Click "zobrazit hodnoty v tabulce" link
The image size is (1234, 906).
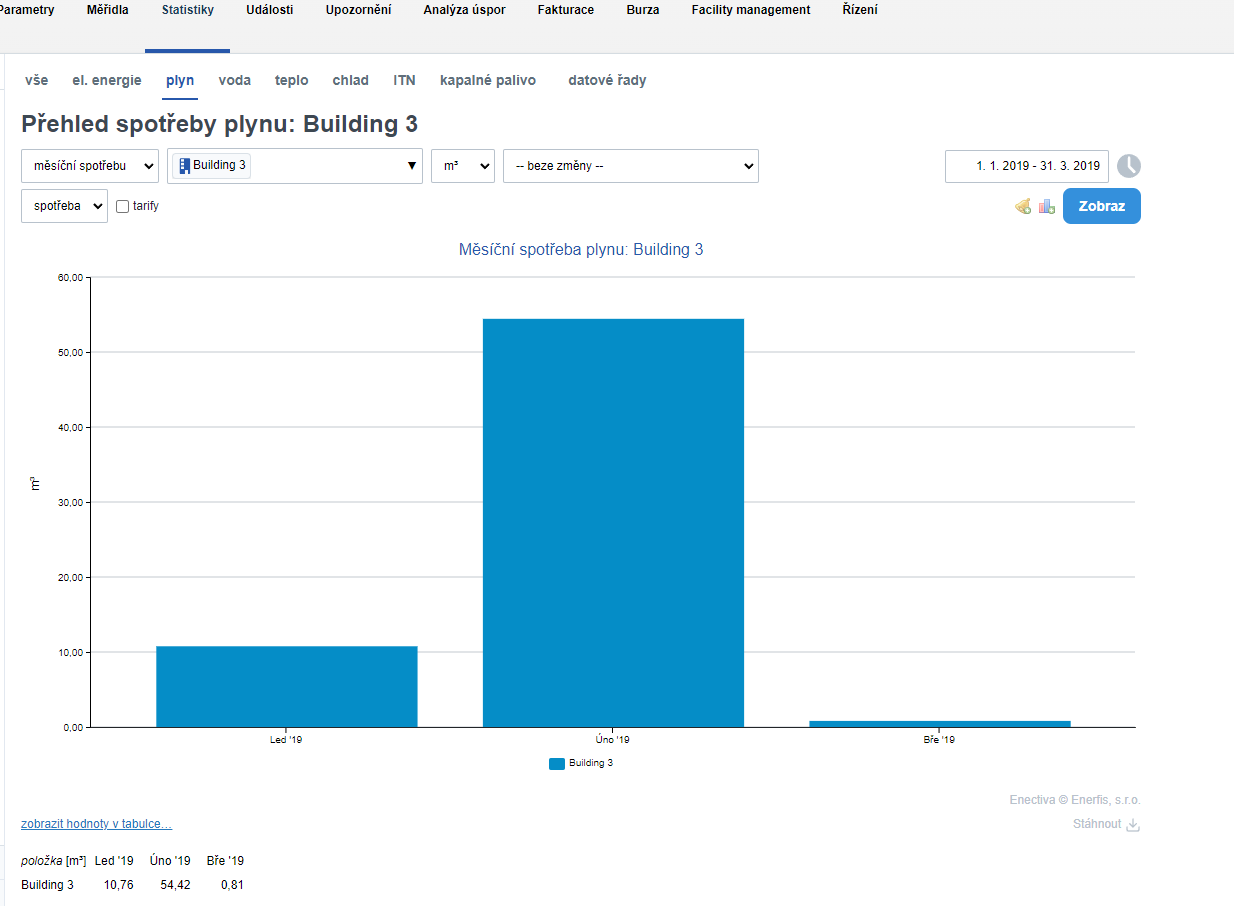[x=96, y=824]
